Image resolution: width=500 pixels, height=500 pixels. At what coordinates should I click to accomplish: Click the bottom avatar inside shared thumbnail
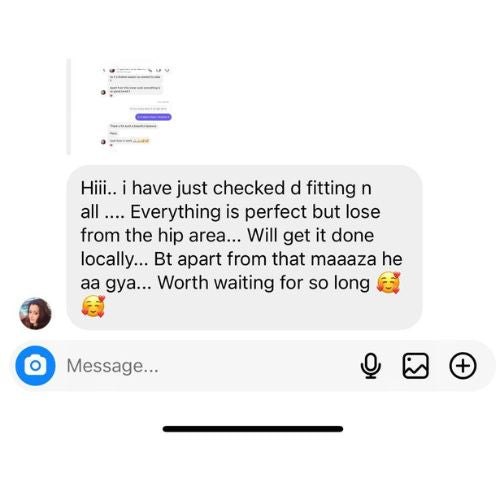point(103,142)
